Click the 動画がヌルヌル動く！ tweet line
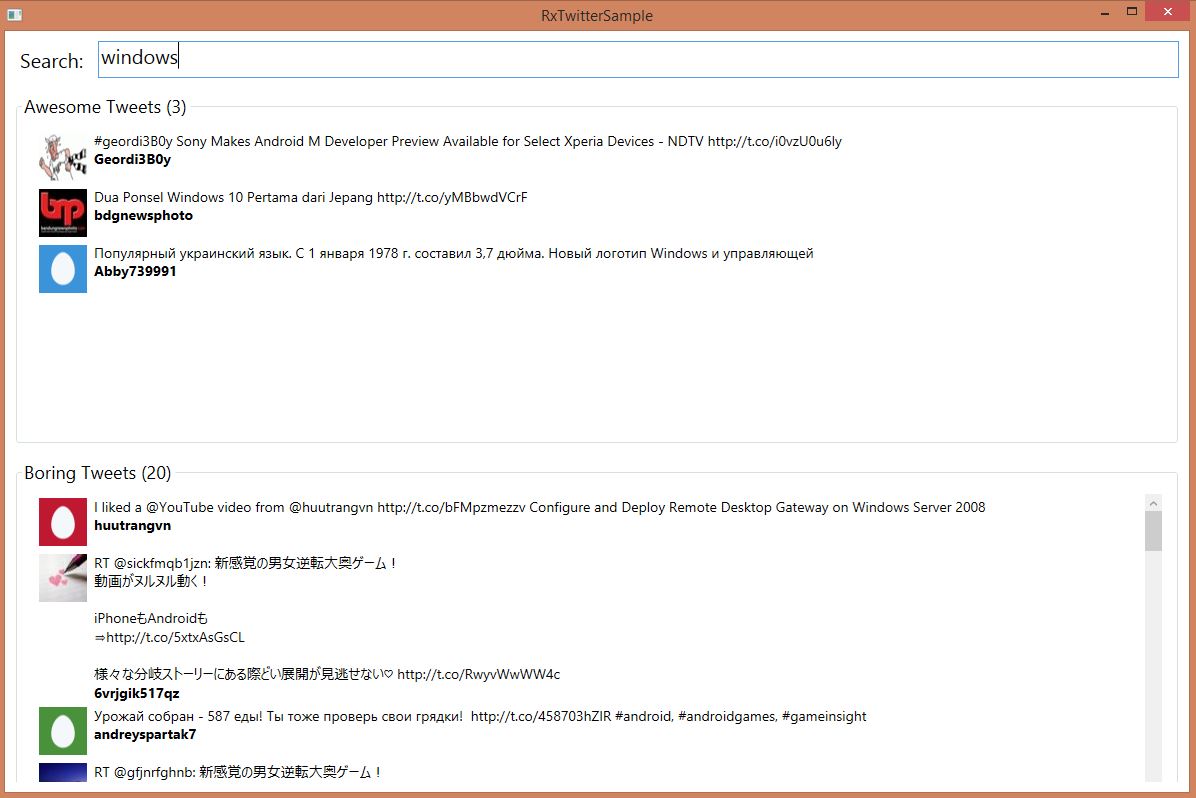Image resolution: width=1196 pixels, height=798 pixels. 151,581
